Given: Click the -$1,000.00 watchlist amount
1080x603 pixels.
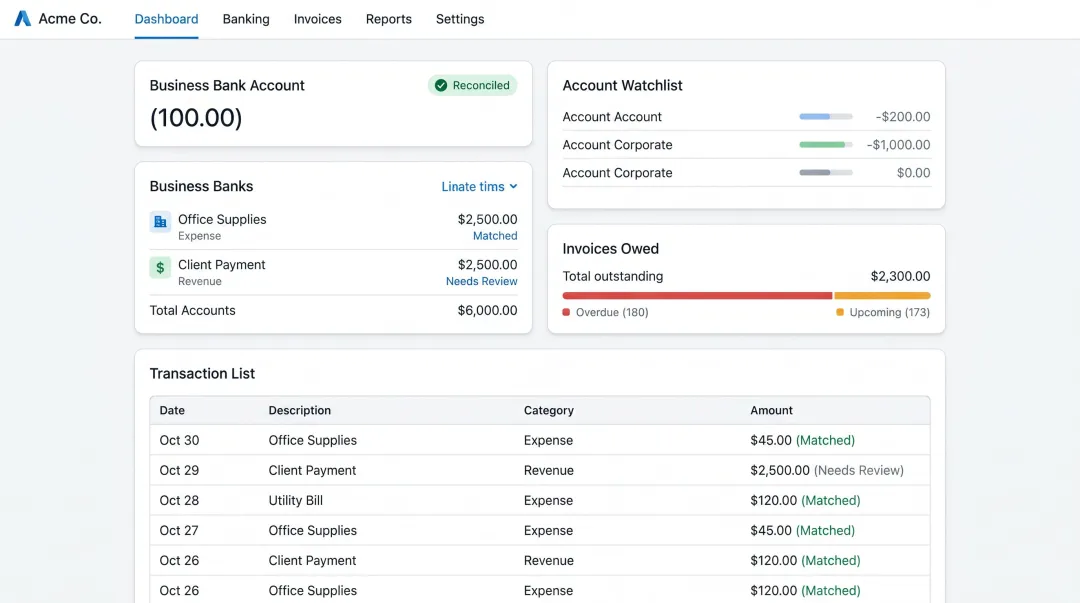Looking at the screenshot, I should 898,145.
